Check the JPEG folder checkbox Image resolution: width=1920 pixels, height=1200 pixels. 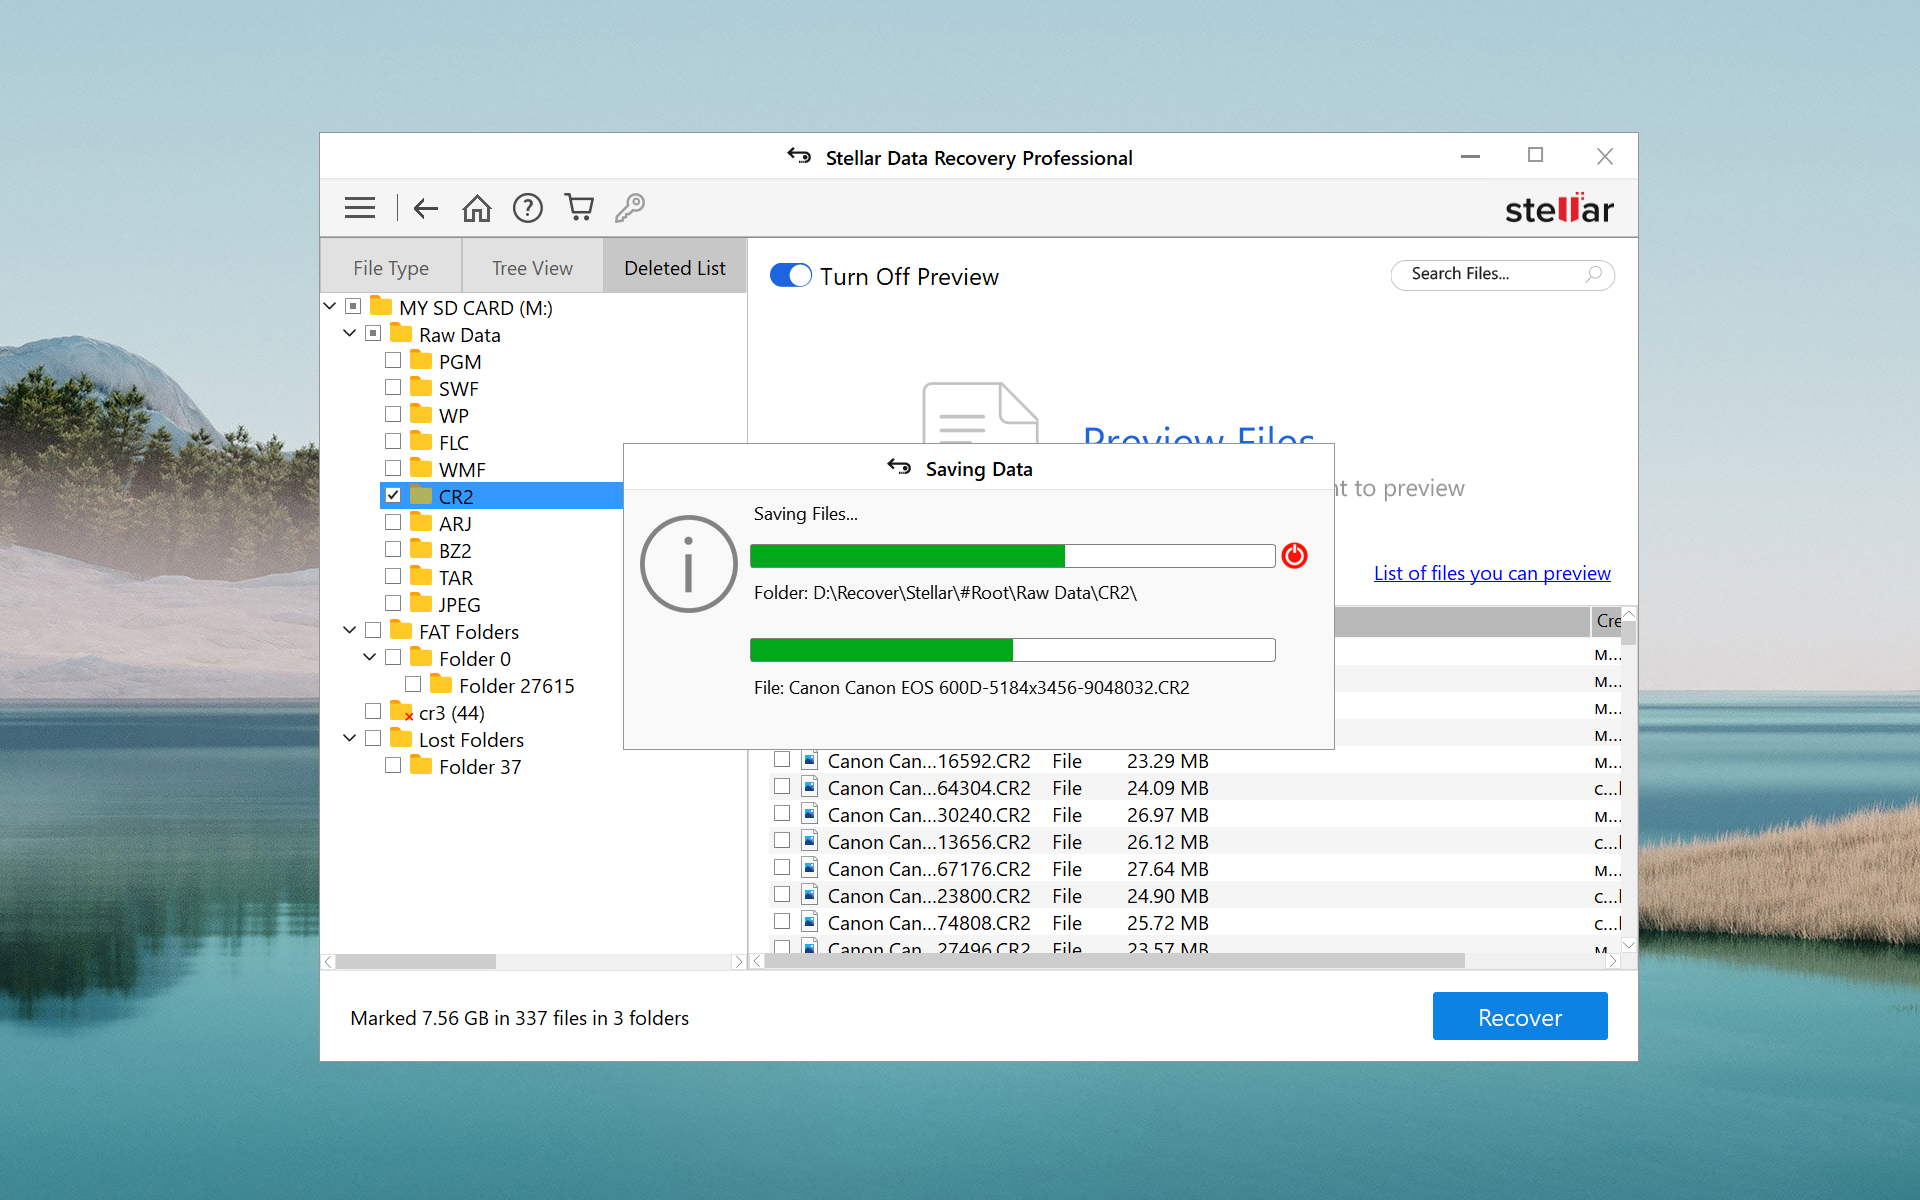coord(393,603)
